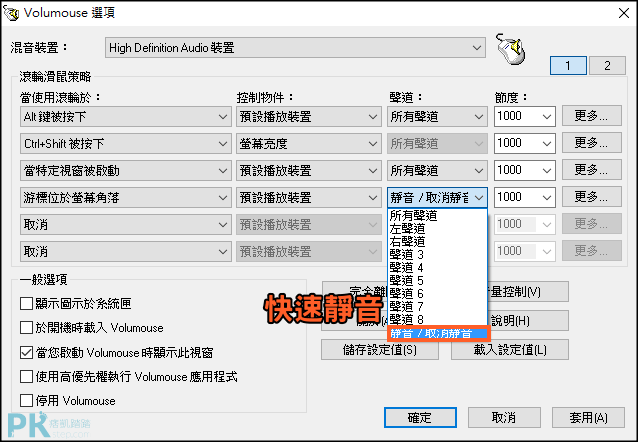Select 右聲道 from the open list
The image size is (638, 442).
coord(437,241)
